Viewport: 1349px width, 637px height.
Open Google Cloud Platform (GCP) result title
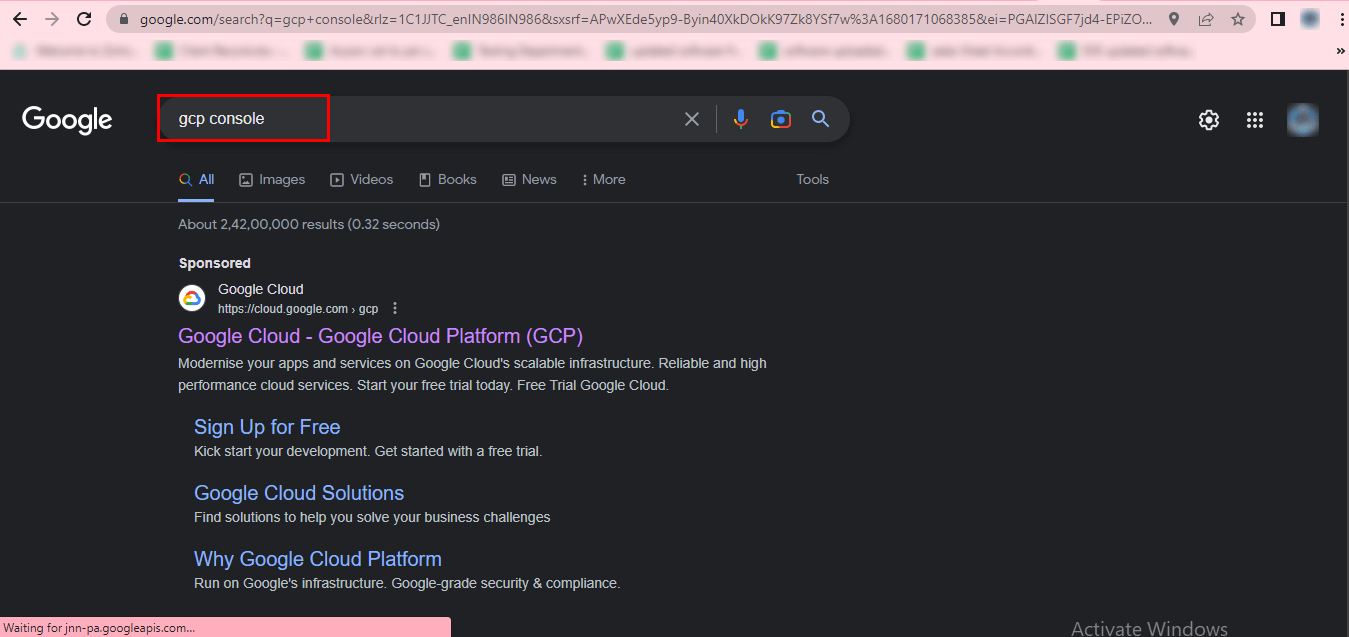click(x=380, y=336)
